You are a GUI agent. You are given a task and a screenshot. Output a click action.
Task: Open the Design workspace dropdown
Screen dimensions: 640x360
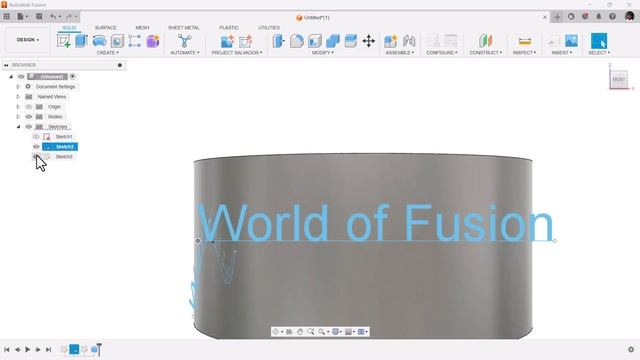click(28, 40)
